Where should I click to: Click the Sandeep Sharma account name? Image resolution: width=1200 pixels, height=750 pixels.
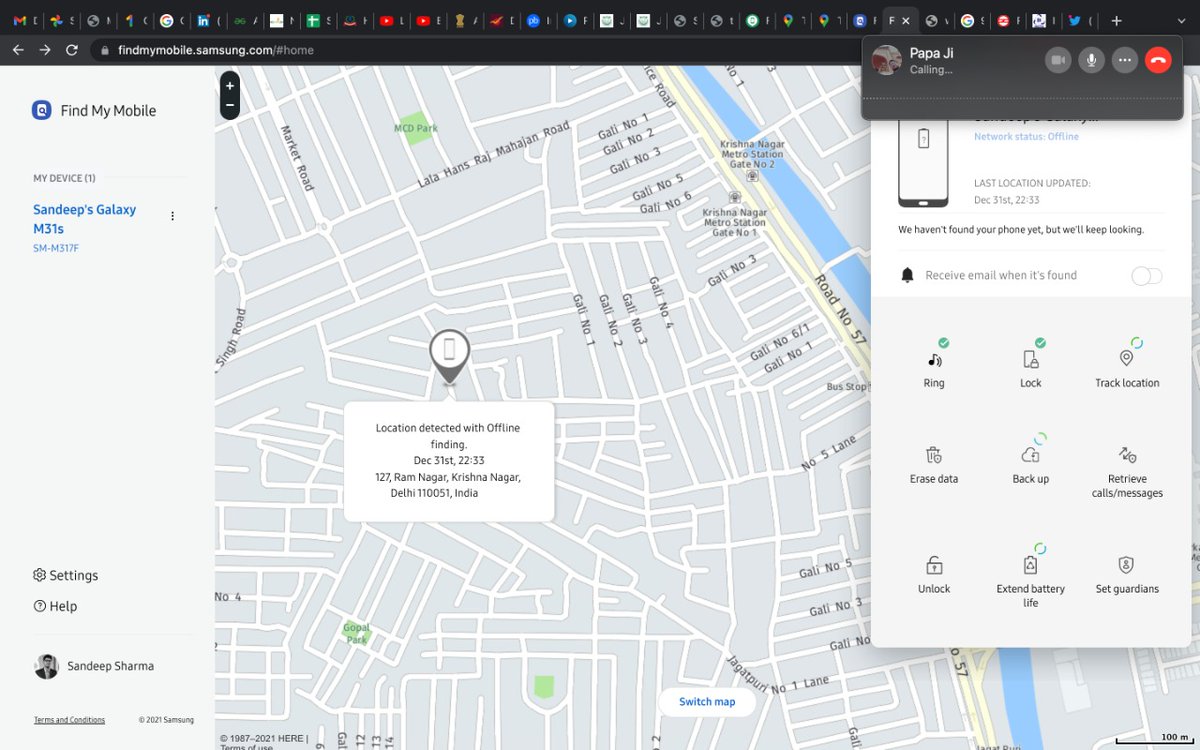click(x=110, y=666)
